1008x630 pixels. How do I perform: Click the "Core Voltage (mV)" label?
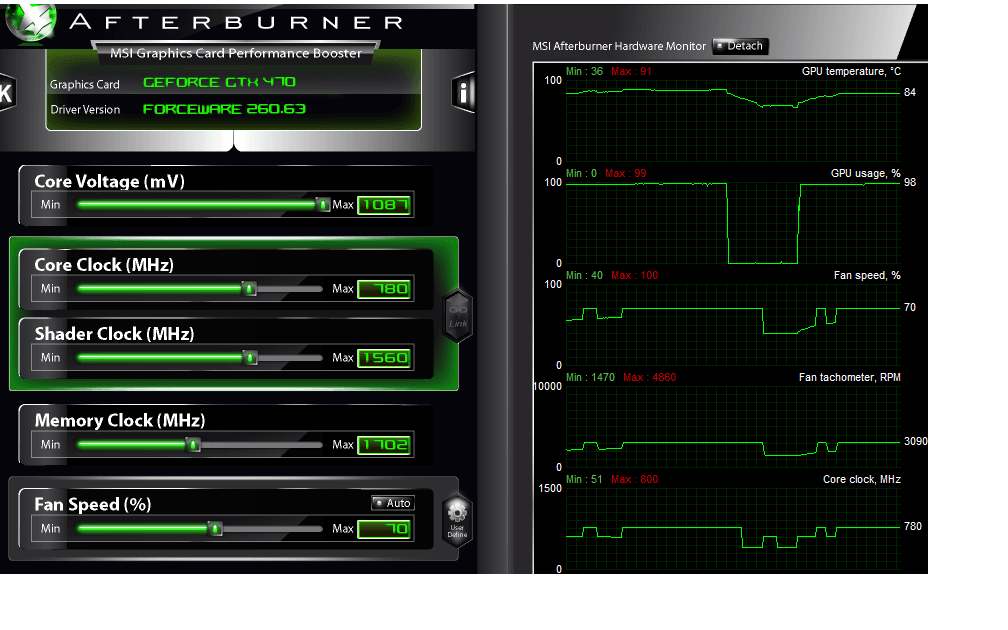(x=109, y=182)
